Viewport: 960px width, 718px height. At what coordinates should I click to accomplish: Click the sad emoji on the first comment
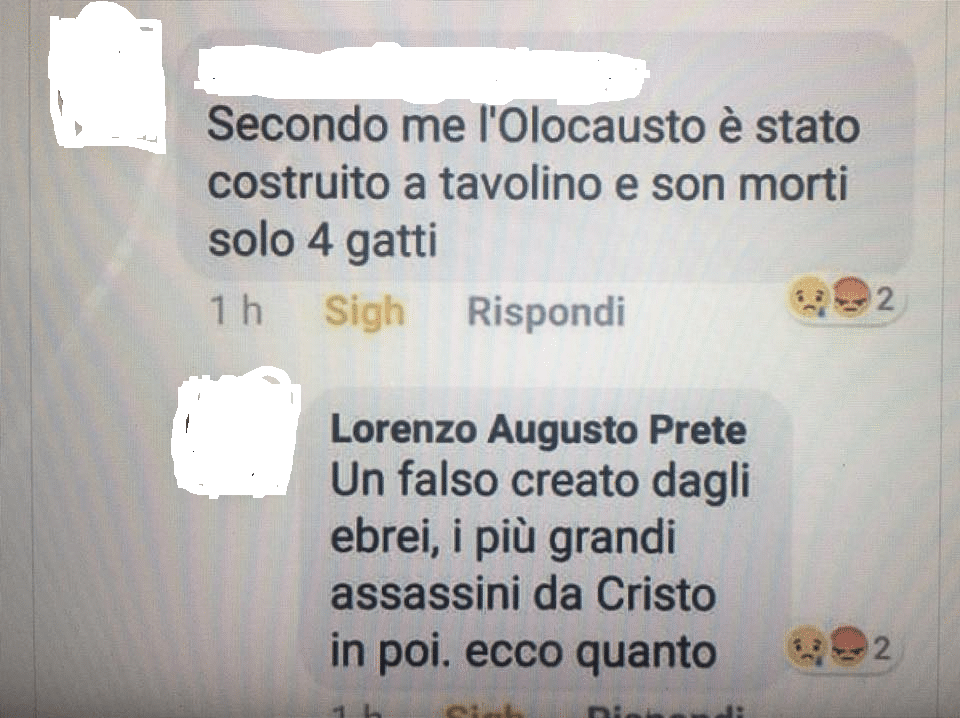(x=809, y=297)
